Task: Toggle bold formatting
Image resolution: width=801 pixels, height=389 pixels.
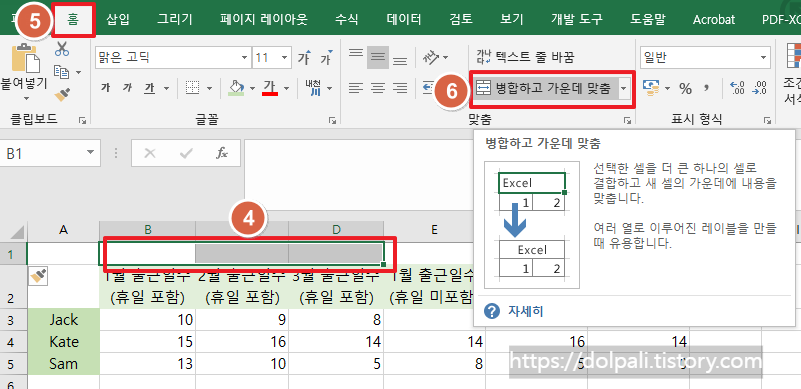Action: point(106,88)
